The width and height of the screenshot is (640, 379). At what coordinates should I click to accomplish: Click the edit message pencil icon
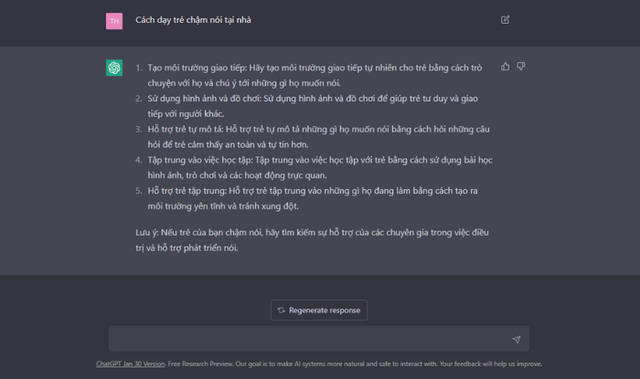click(505, 20)
